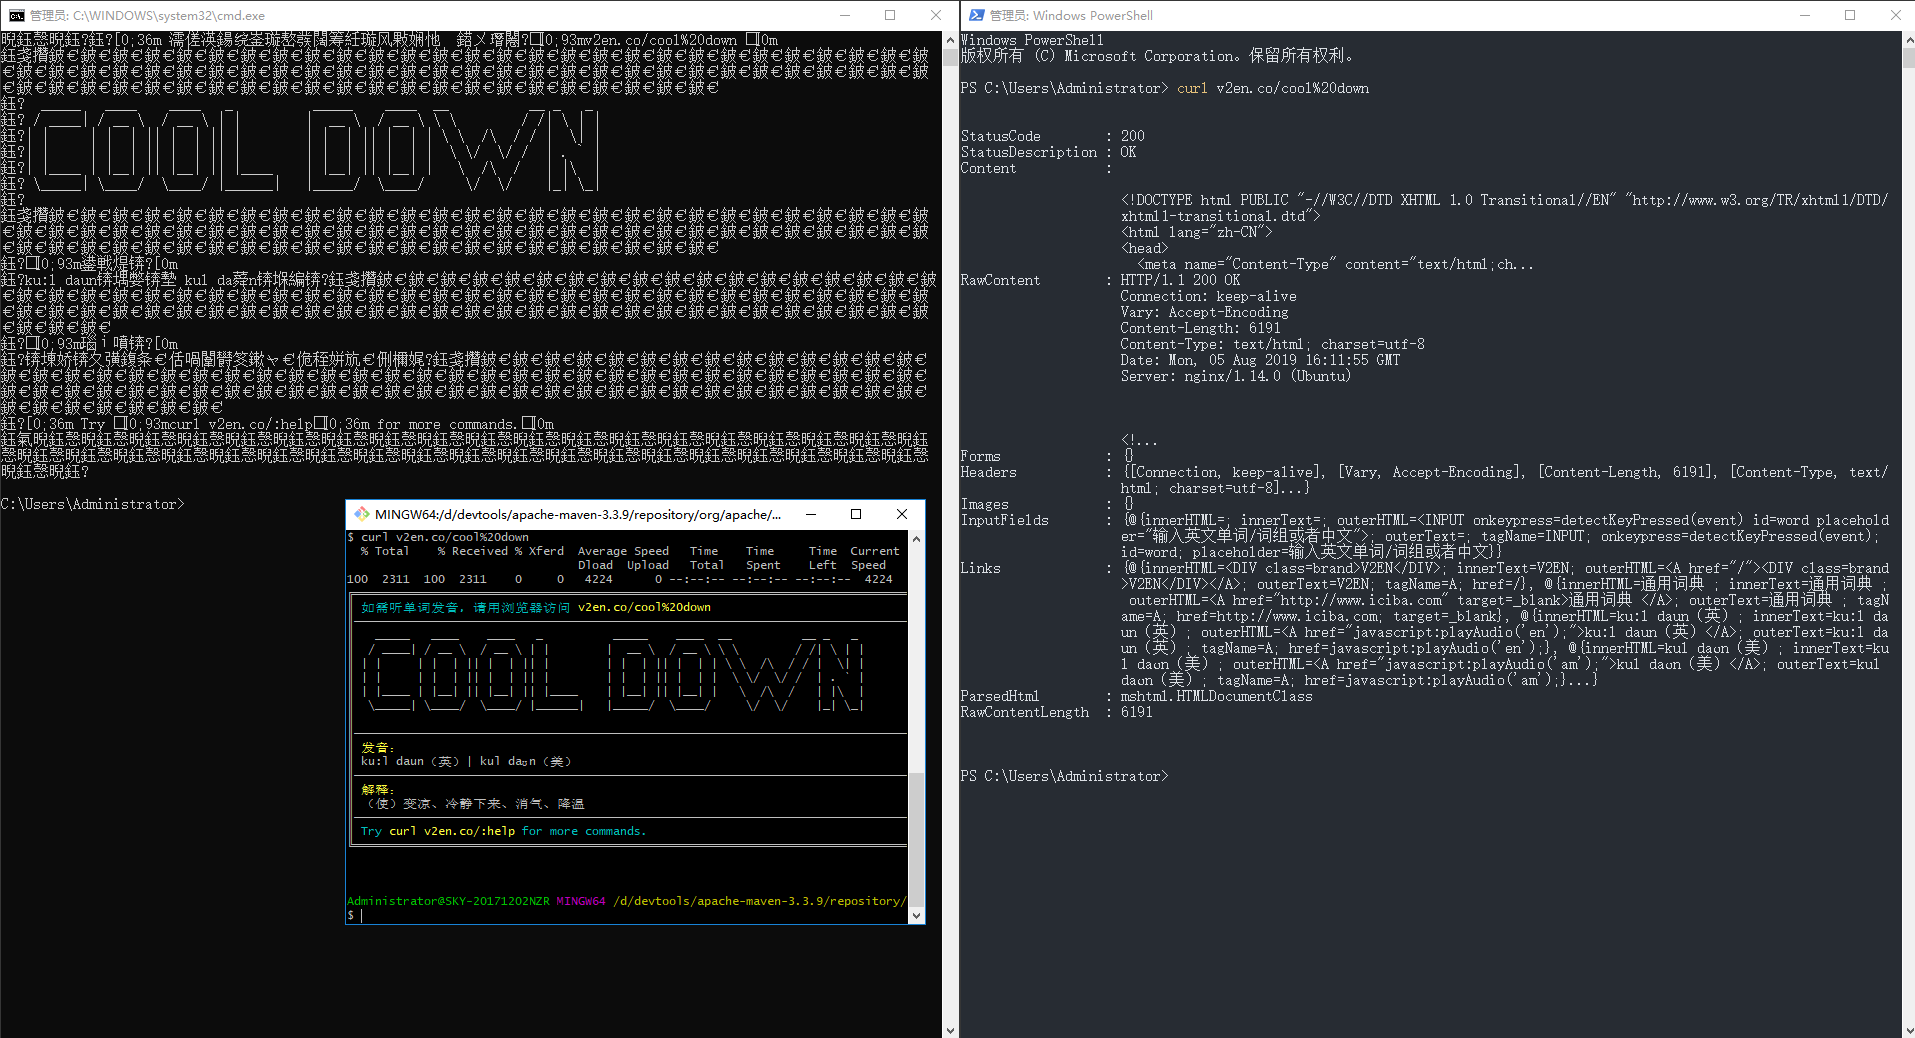Click 'Server: nginx/1.14.0 (Ubuntu)' line
Image resolution: width=1915 pixels, height=1038 pixels.
click(x=1236, y=376)
